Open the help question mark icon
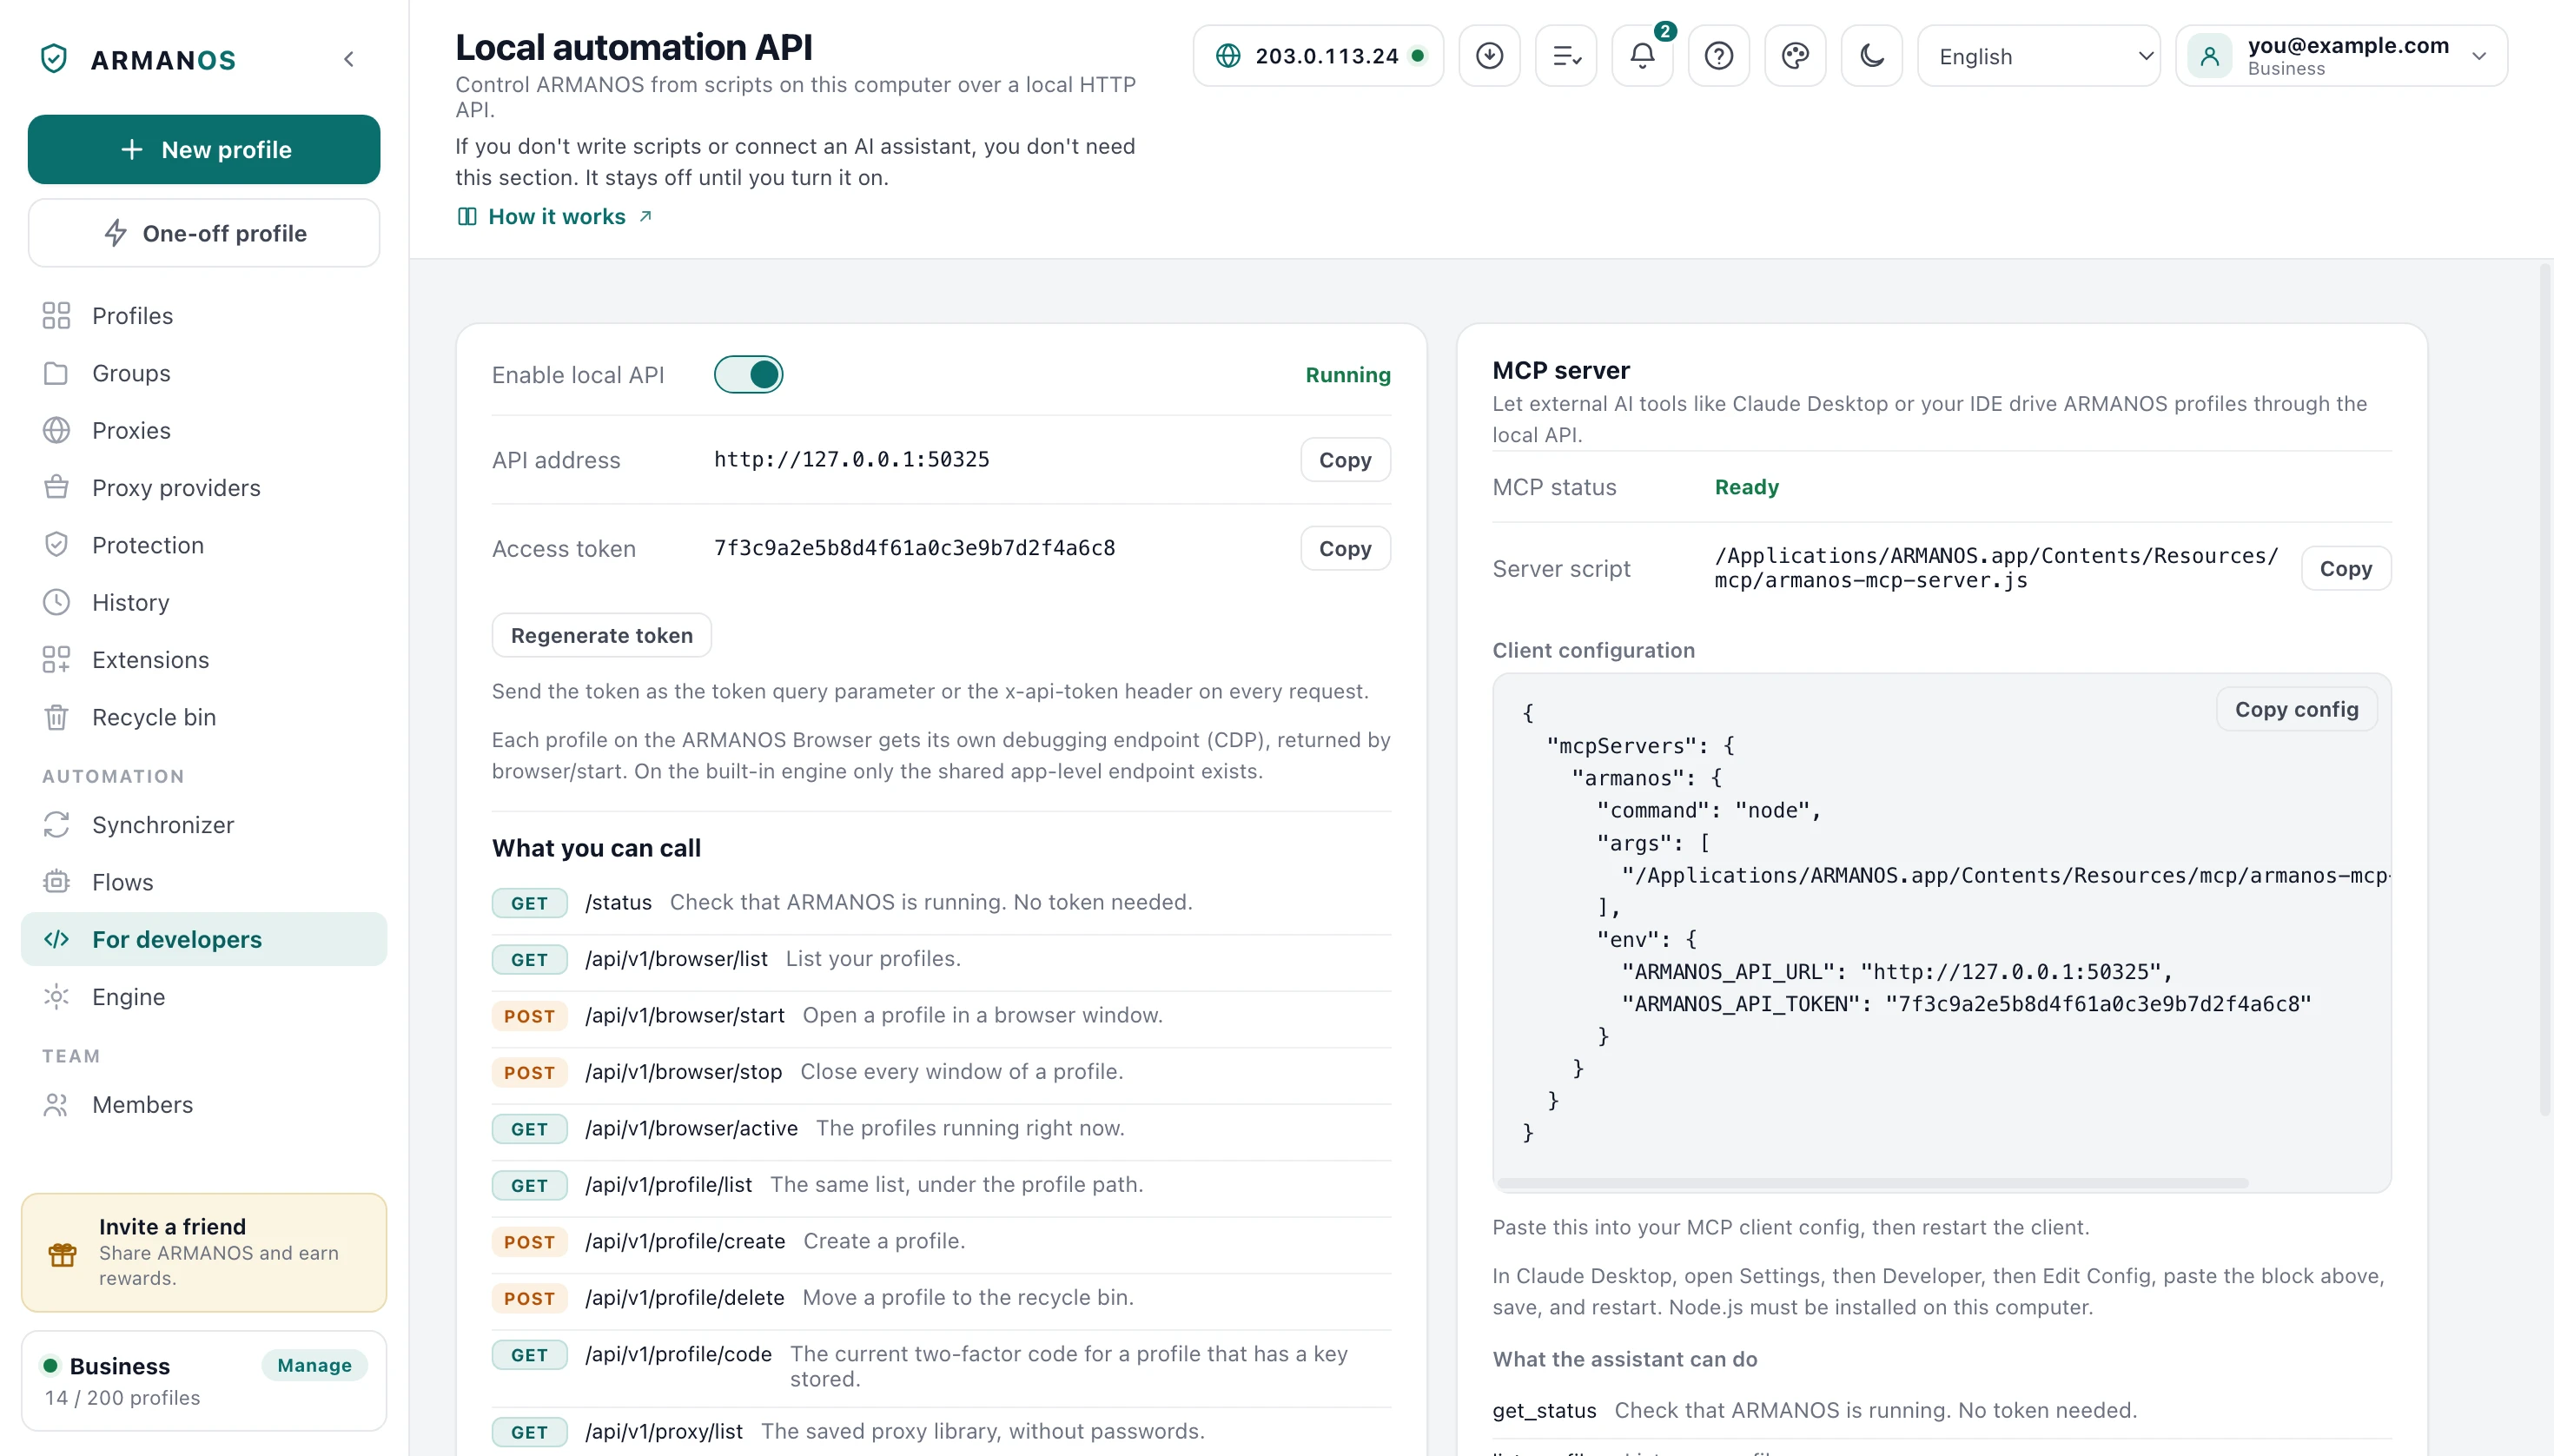2554x1456 pixels. pyautogui.click(x=1718, y=56)
